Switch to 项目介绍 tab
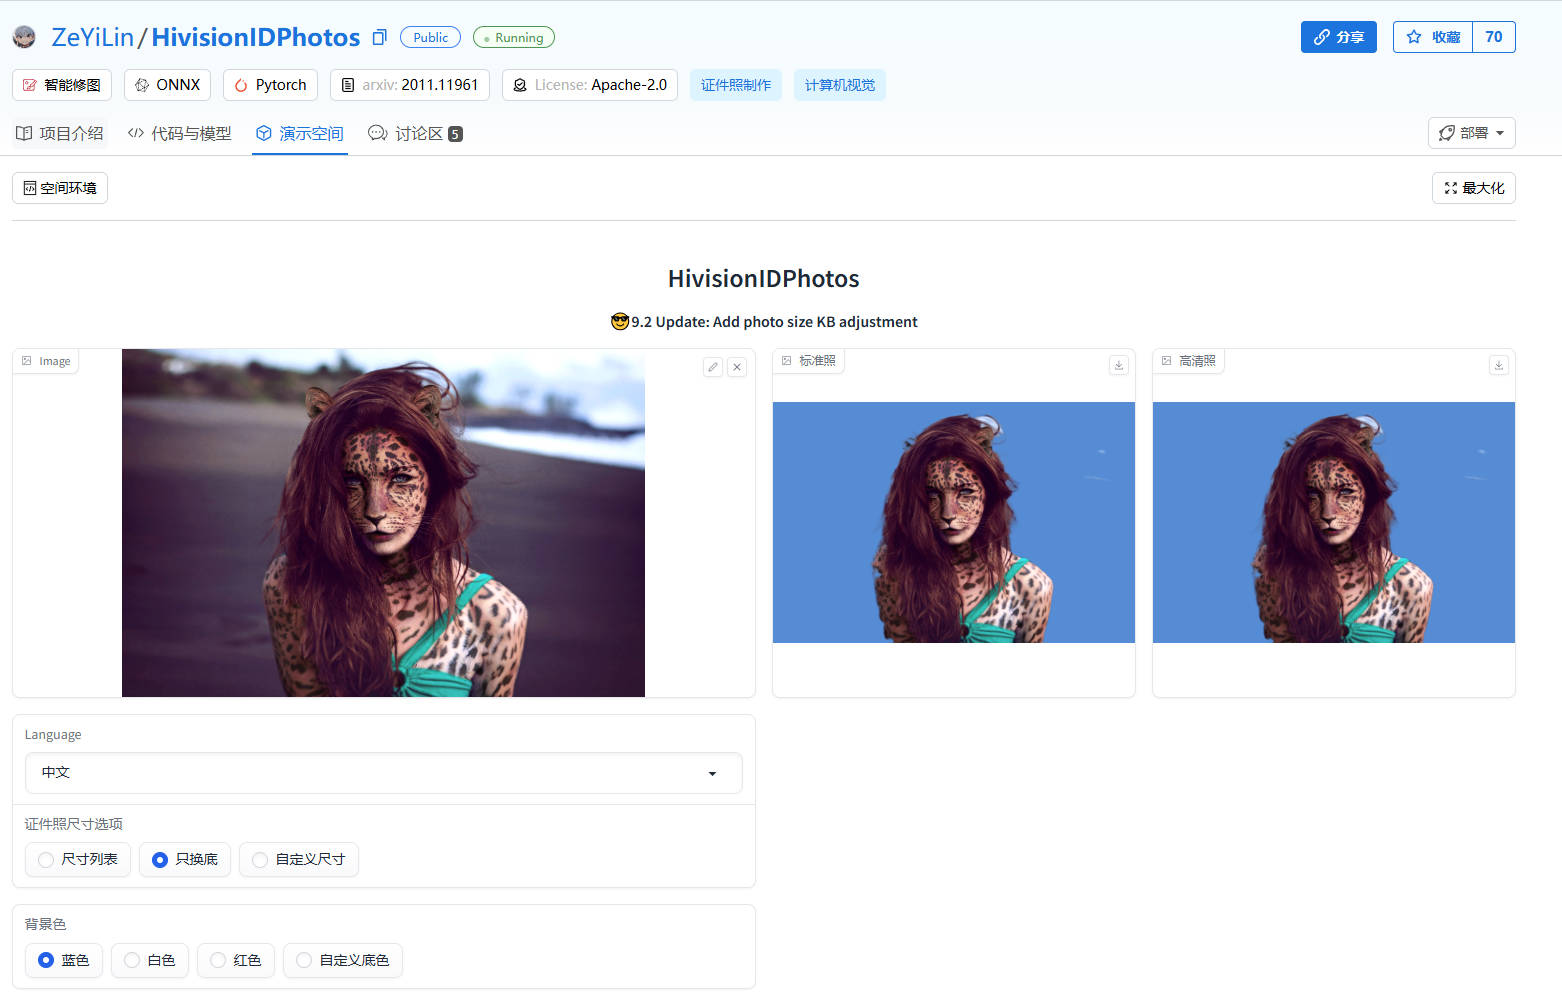 point(60,133)
